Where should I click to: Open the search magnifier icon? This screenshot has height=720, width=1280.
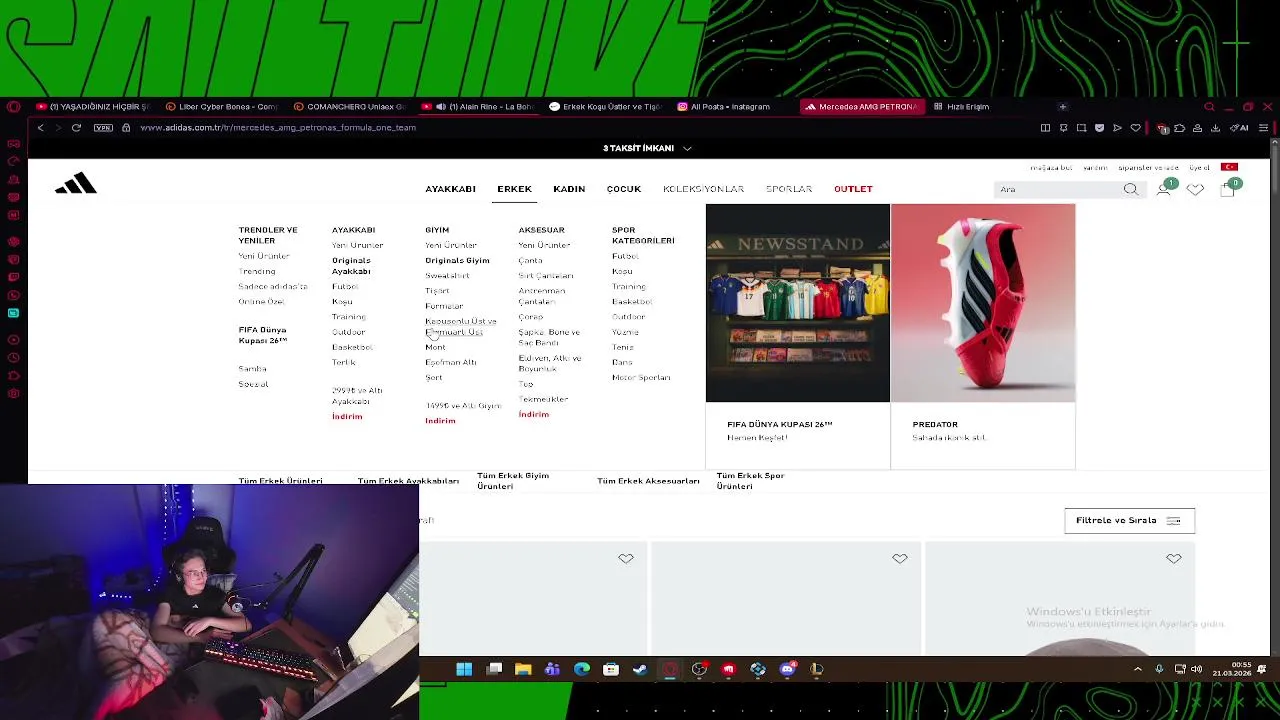click(1130, 189)
